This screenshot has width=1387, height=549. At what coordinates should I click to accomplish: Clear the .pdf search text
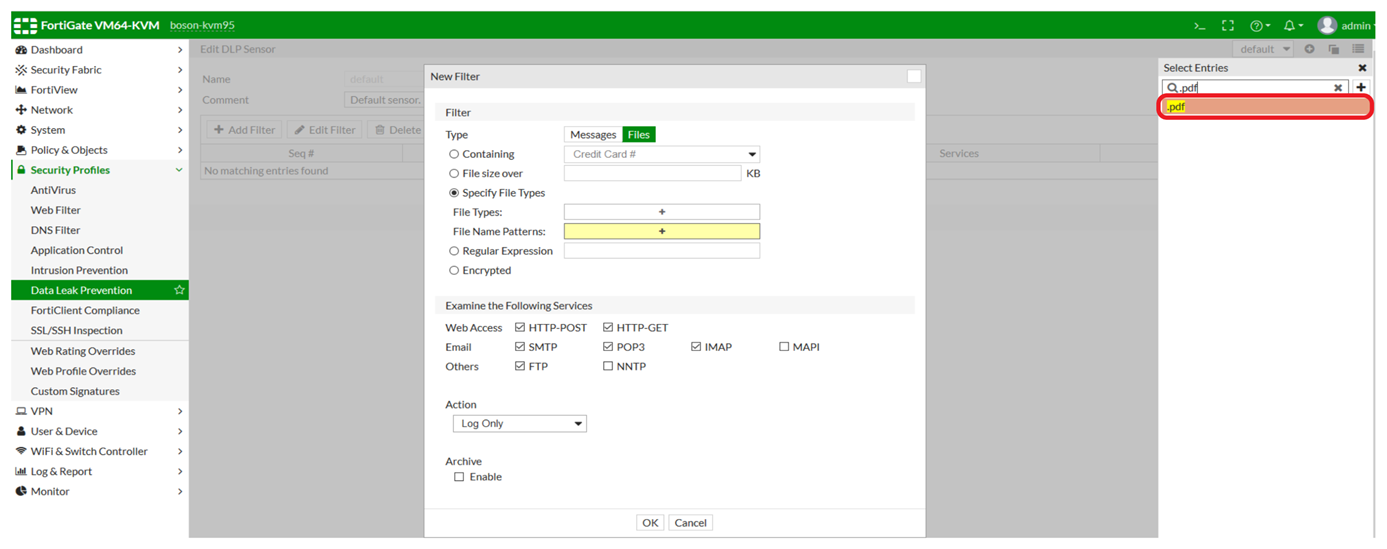(x=1338, y=88)
